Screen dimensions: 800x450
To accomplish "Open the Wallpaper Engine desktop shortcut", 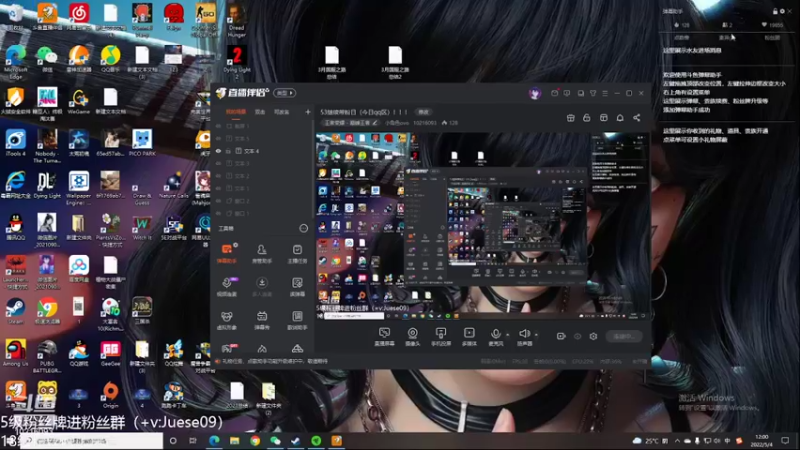I will [x=79, y=188].
